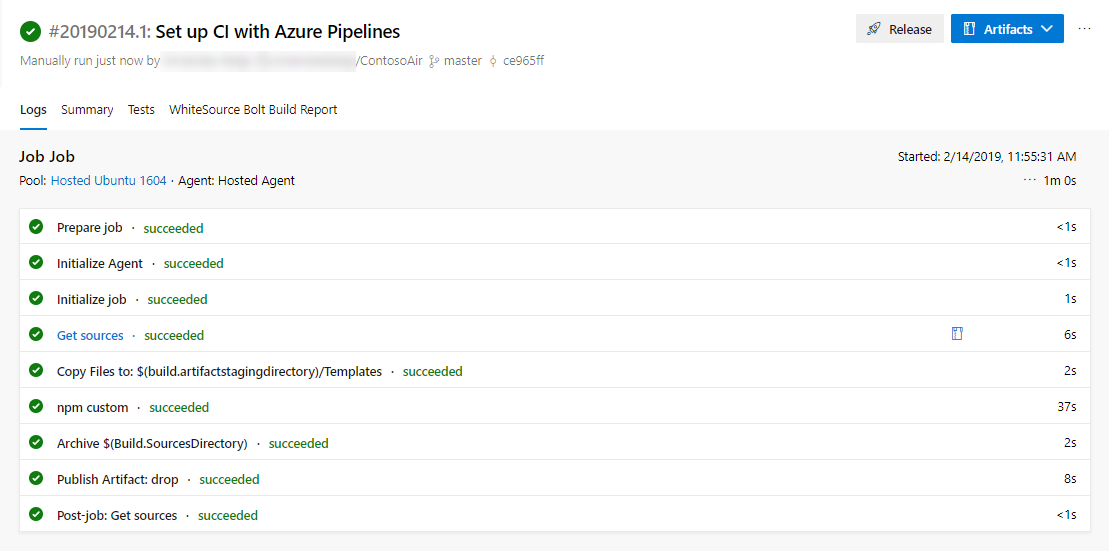Image resolution: width=1109 pixels, height=551 pixels.
Task: Click the green check icon for Initialize job
Action: coord(36,298)
